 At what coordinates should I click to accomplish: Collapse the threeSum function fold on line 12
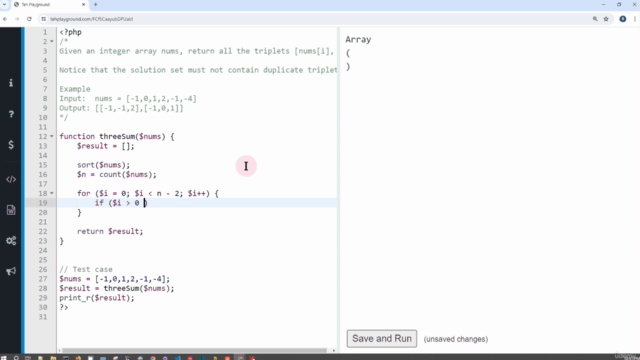[52, 136]
